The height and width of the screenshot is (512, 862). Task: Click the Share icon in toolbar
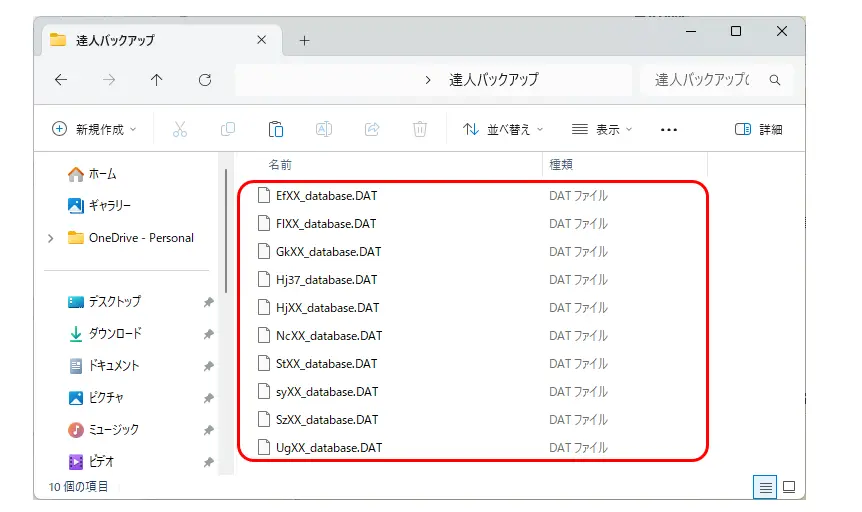pos(372,129)
